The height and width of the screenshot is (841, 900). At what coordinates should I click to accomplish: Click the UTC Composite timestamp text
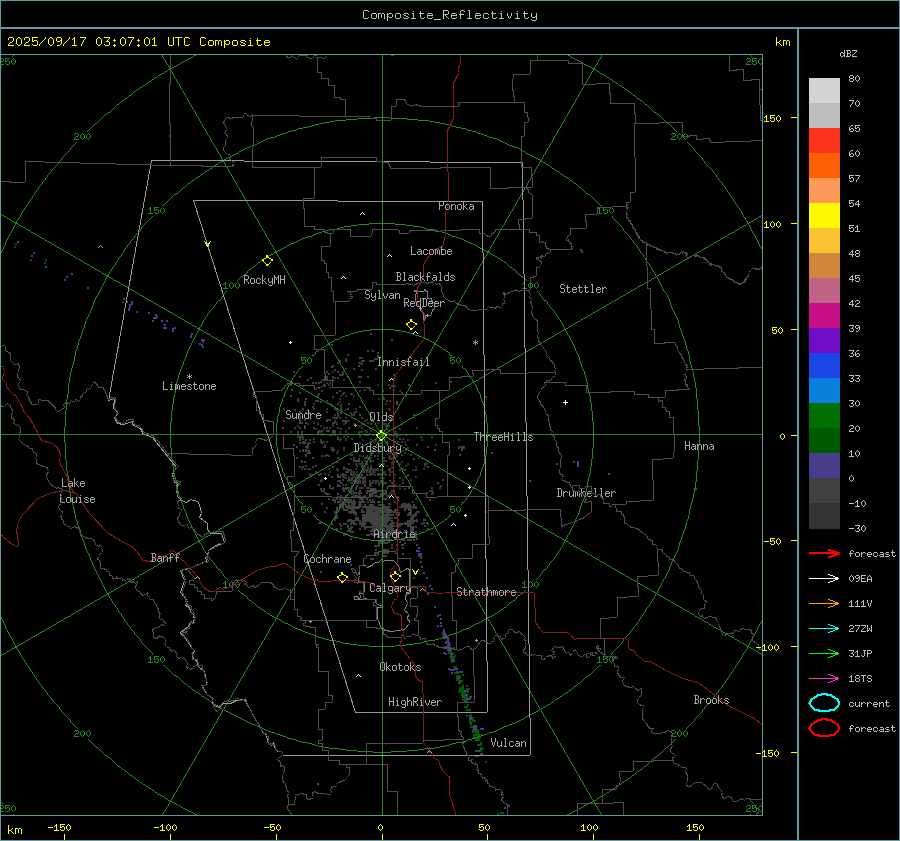138,42
